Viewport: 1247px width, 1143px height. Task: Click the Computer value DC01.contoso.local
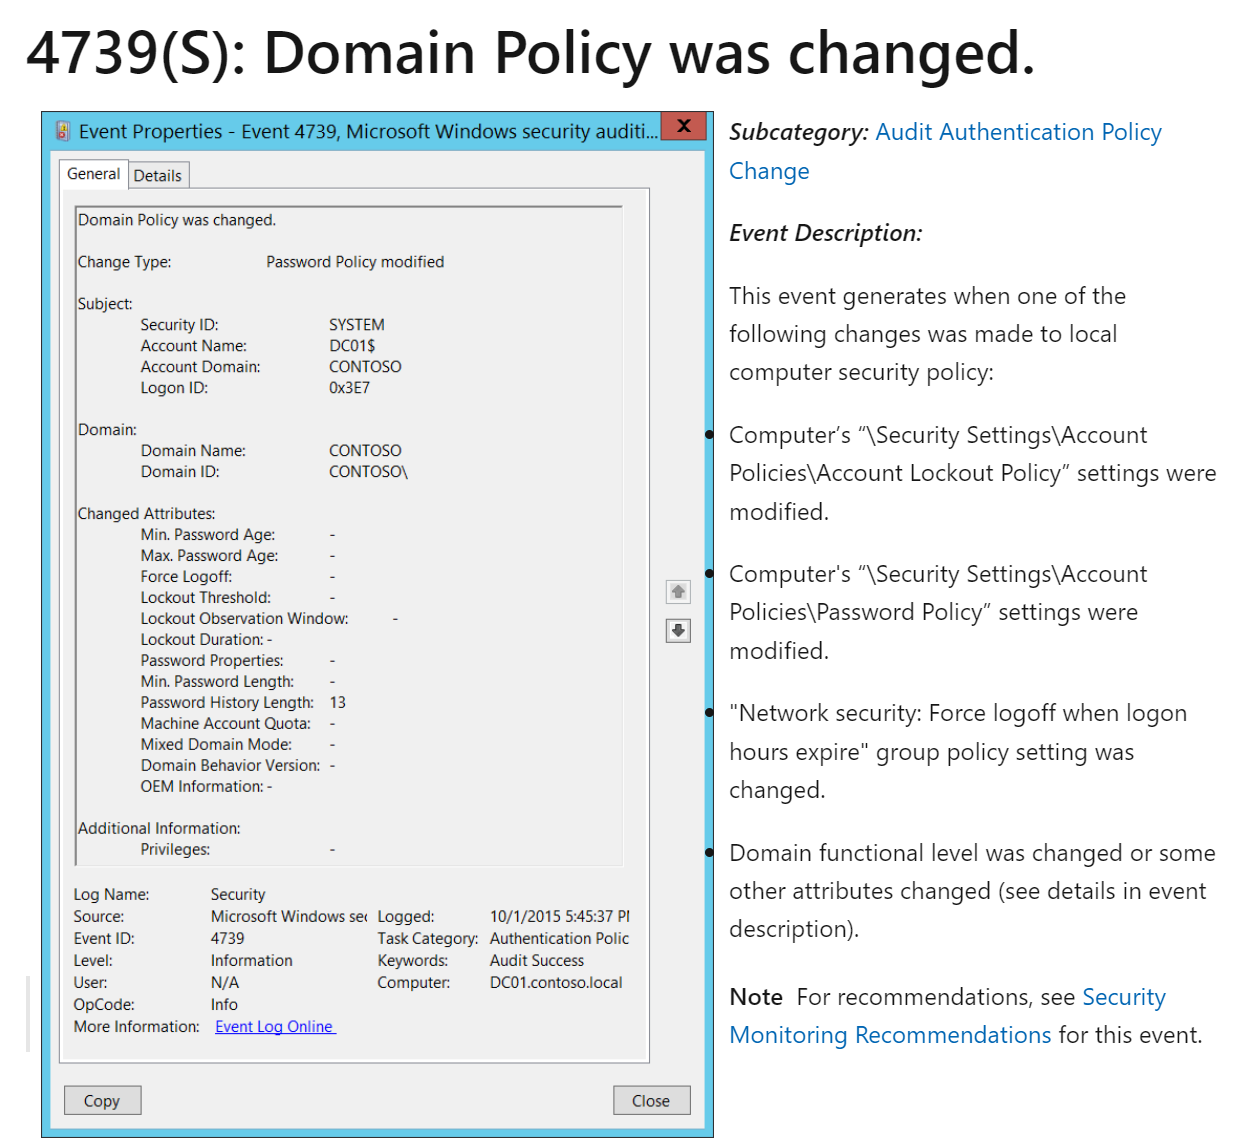(x=555, y=983)
